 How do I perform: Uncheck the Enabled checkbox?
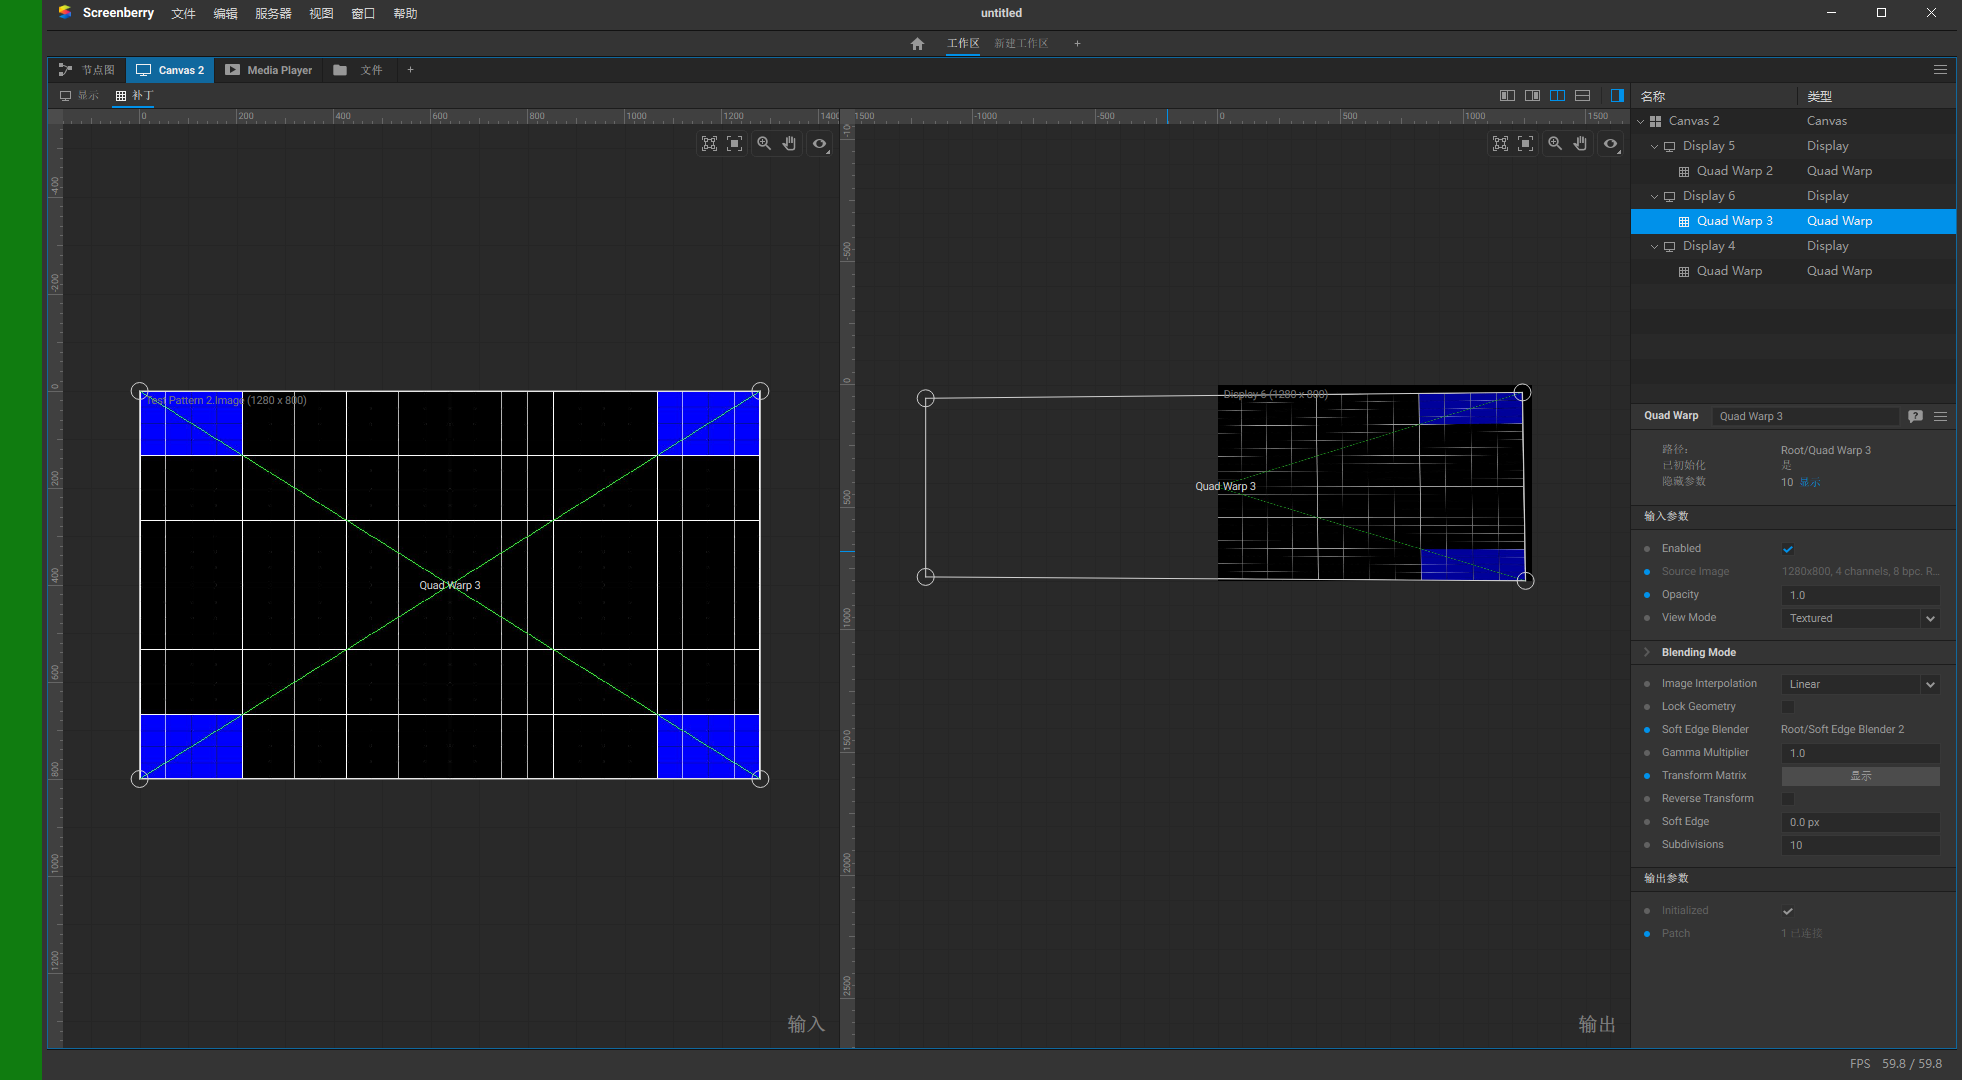(x=1788, y=549)
